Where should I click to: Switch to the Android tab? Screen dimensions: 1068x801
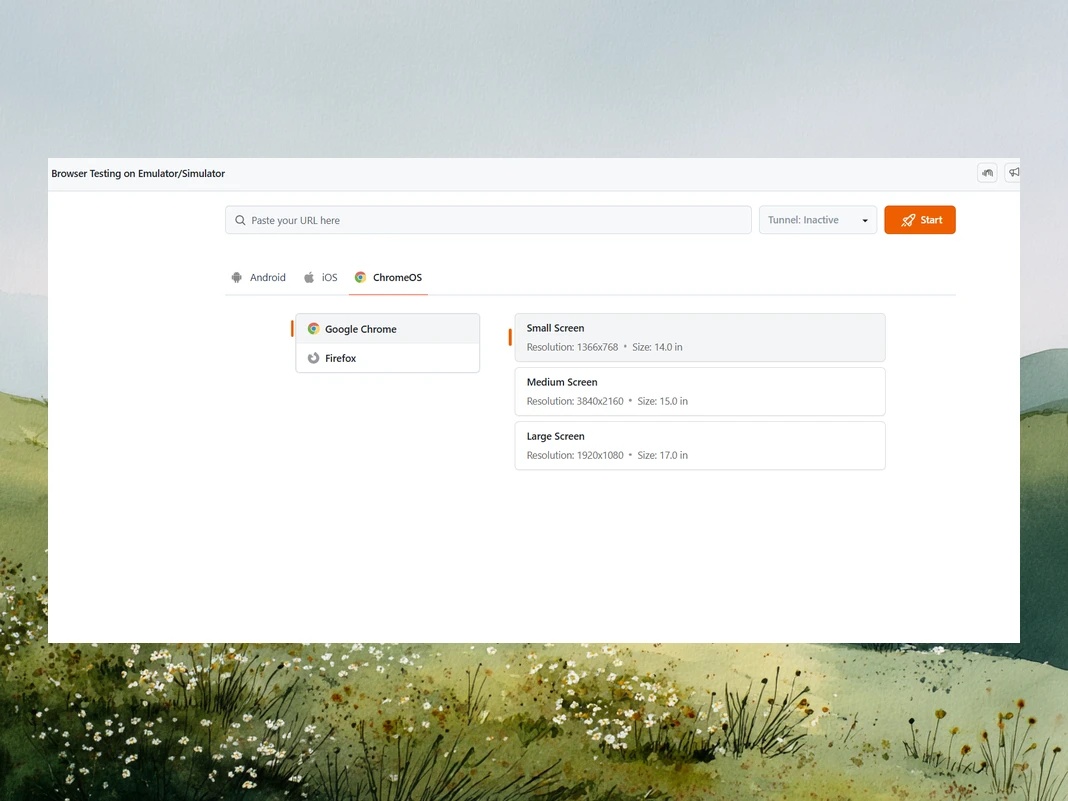[x=258, y=277]
